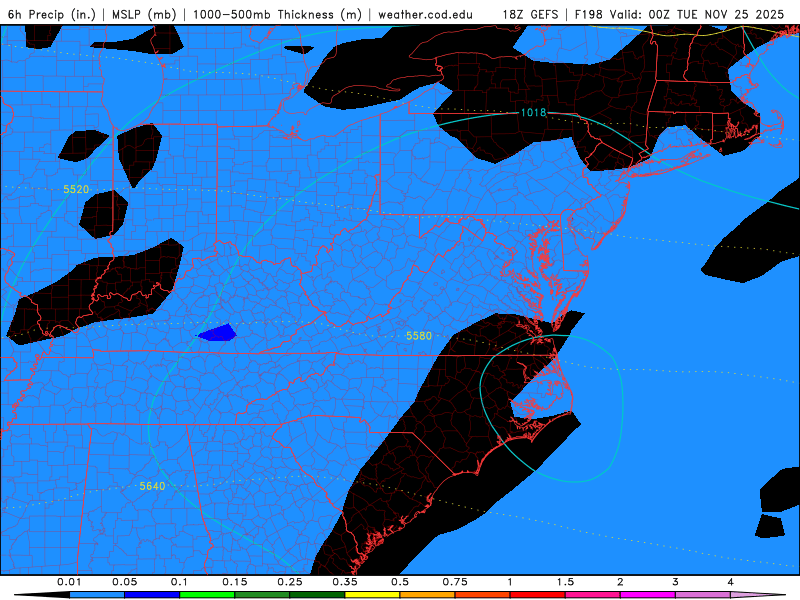Click the 0.05 legend value
The width and height of the screenshot is (800, 600).
[x=124, y=582]
